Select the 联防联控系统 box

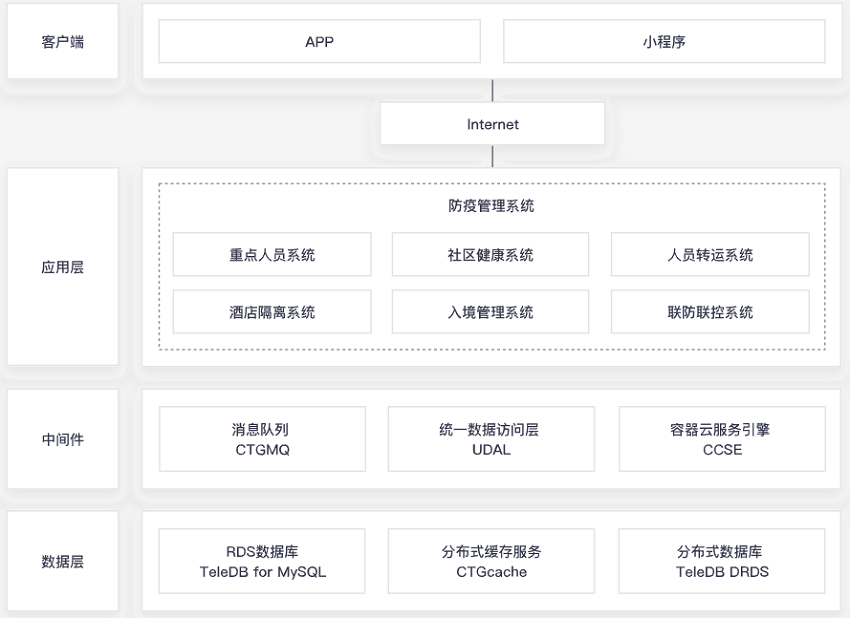tap(710, 312)
